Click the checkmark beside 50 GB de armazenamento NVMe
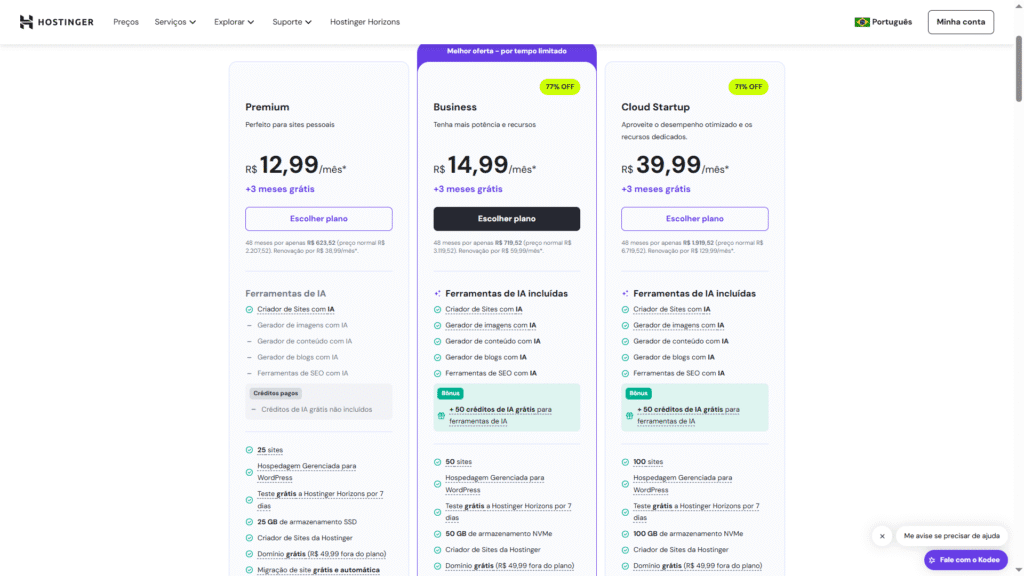The image size is (1024, 576). [438, 534]
